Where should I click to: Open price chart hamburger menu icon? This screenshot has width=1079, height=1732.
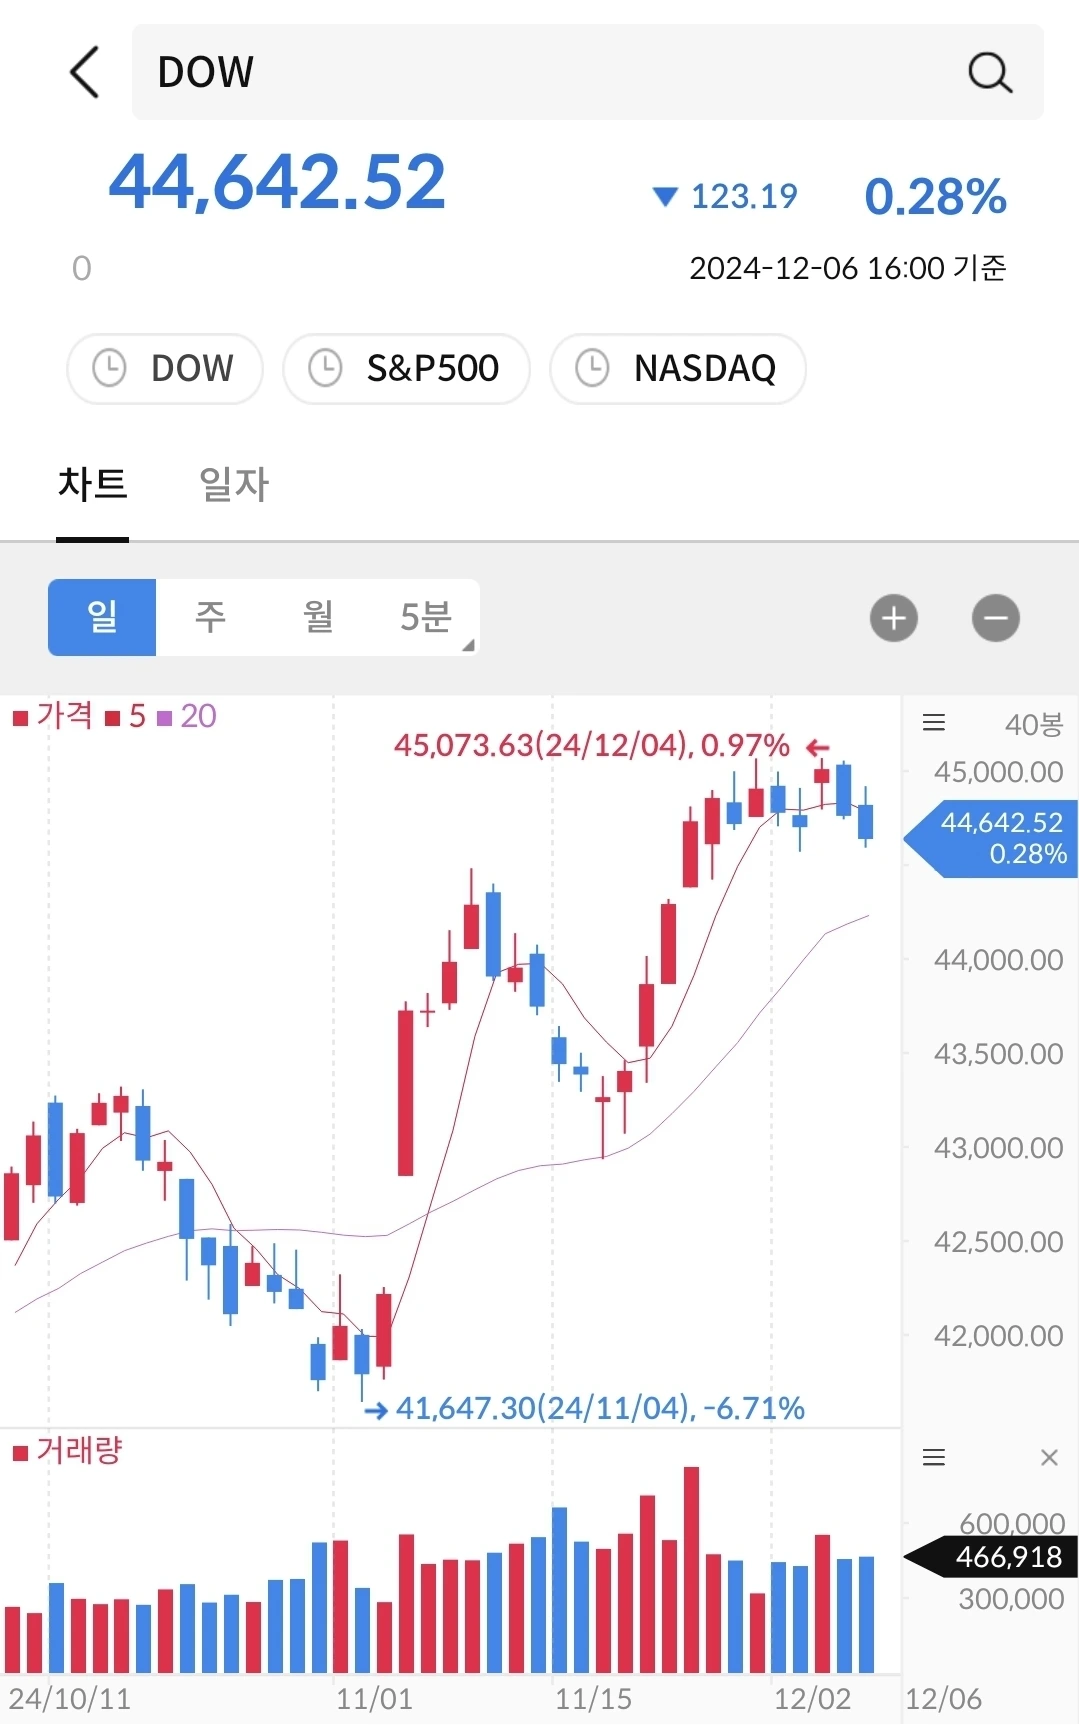tap(933, 723)
